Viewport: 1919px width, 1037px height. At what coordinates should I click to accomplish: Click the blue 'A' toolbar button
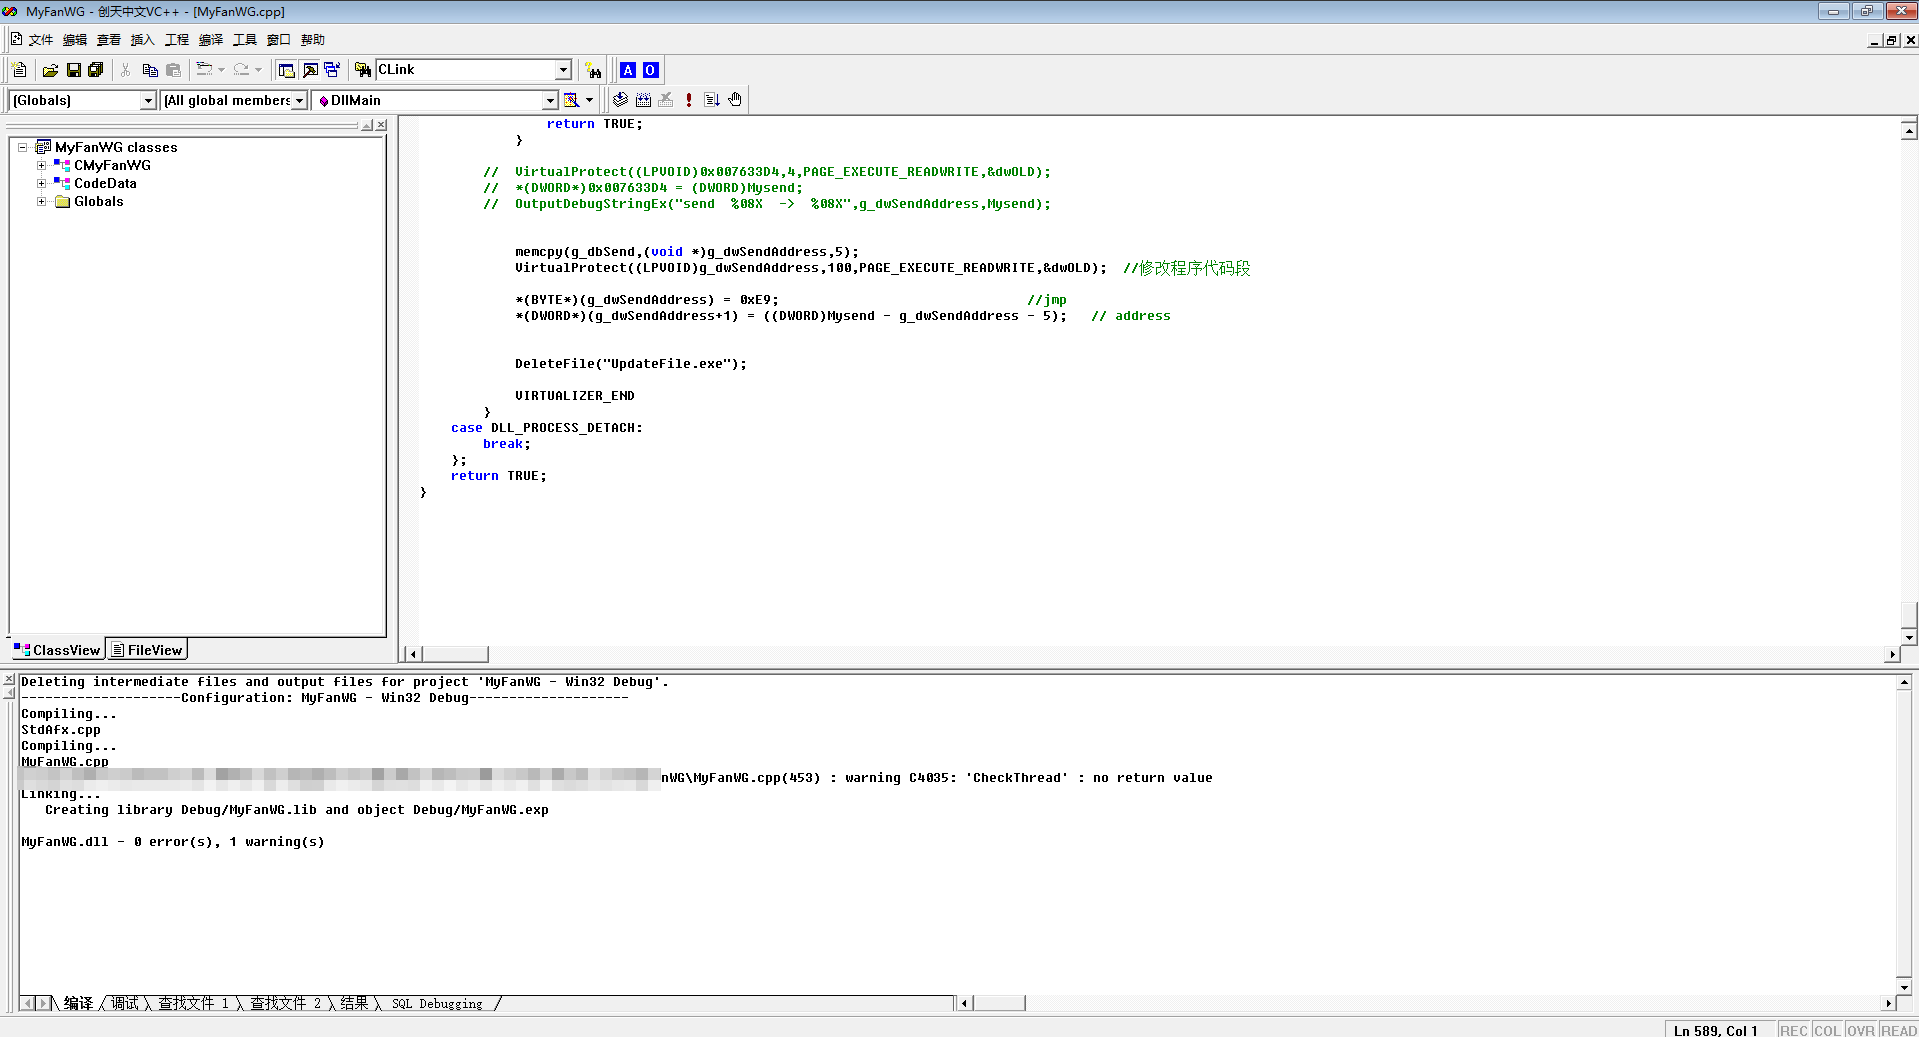click(x=628, y=70)
